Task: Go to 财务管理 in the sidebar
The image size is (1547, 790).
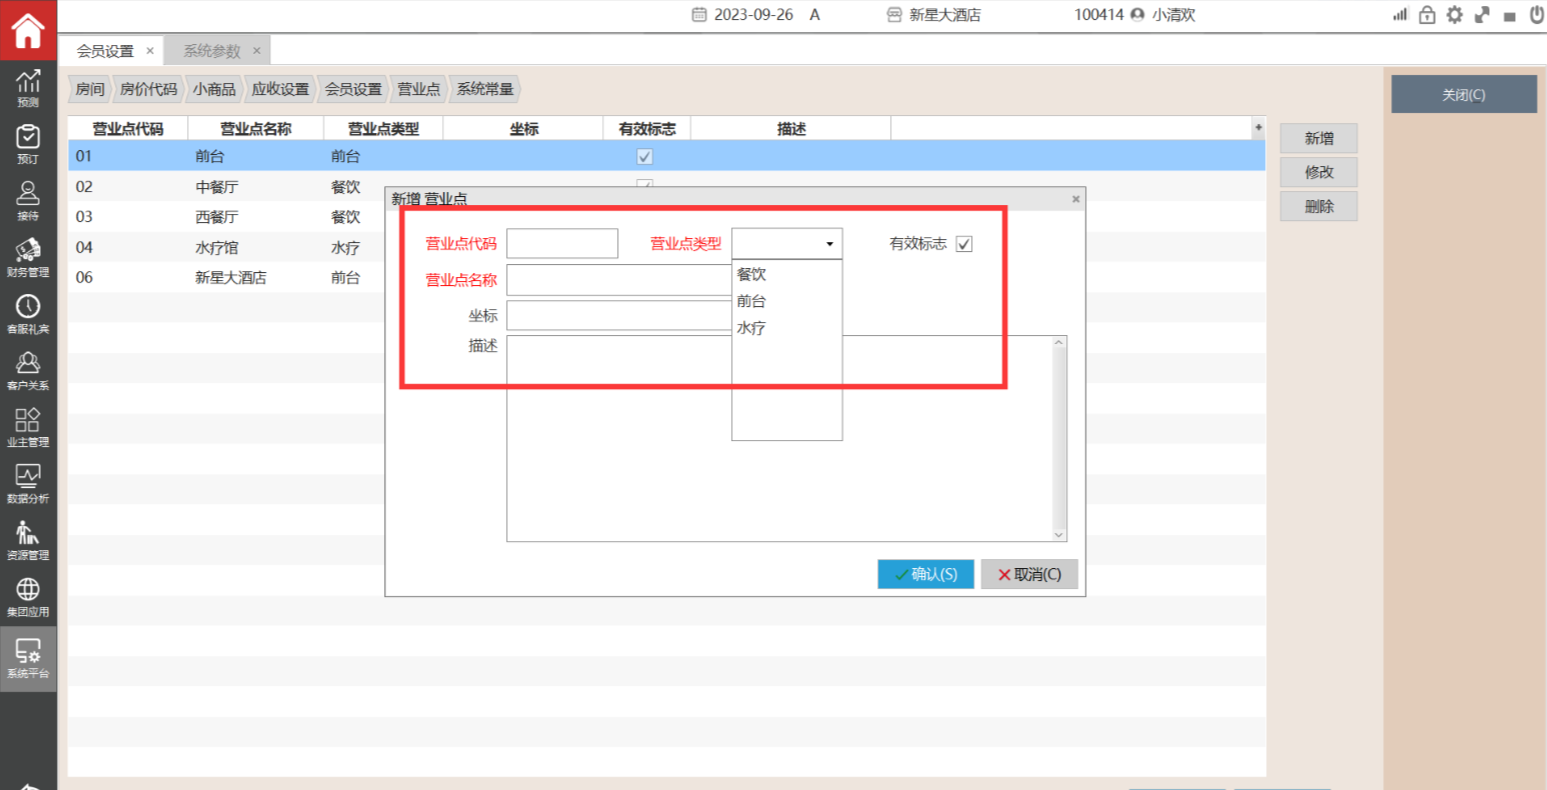Action: coord(28,256)
